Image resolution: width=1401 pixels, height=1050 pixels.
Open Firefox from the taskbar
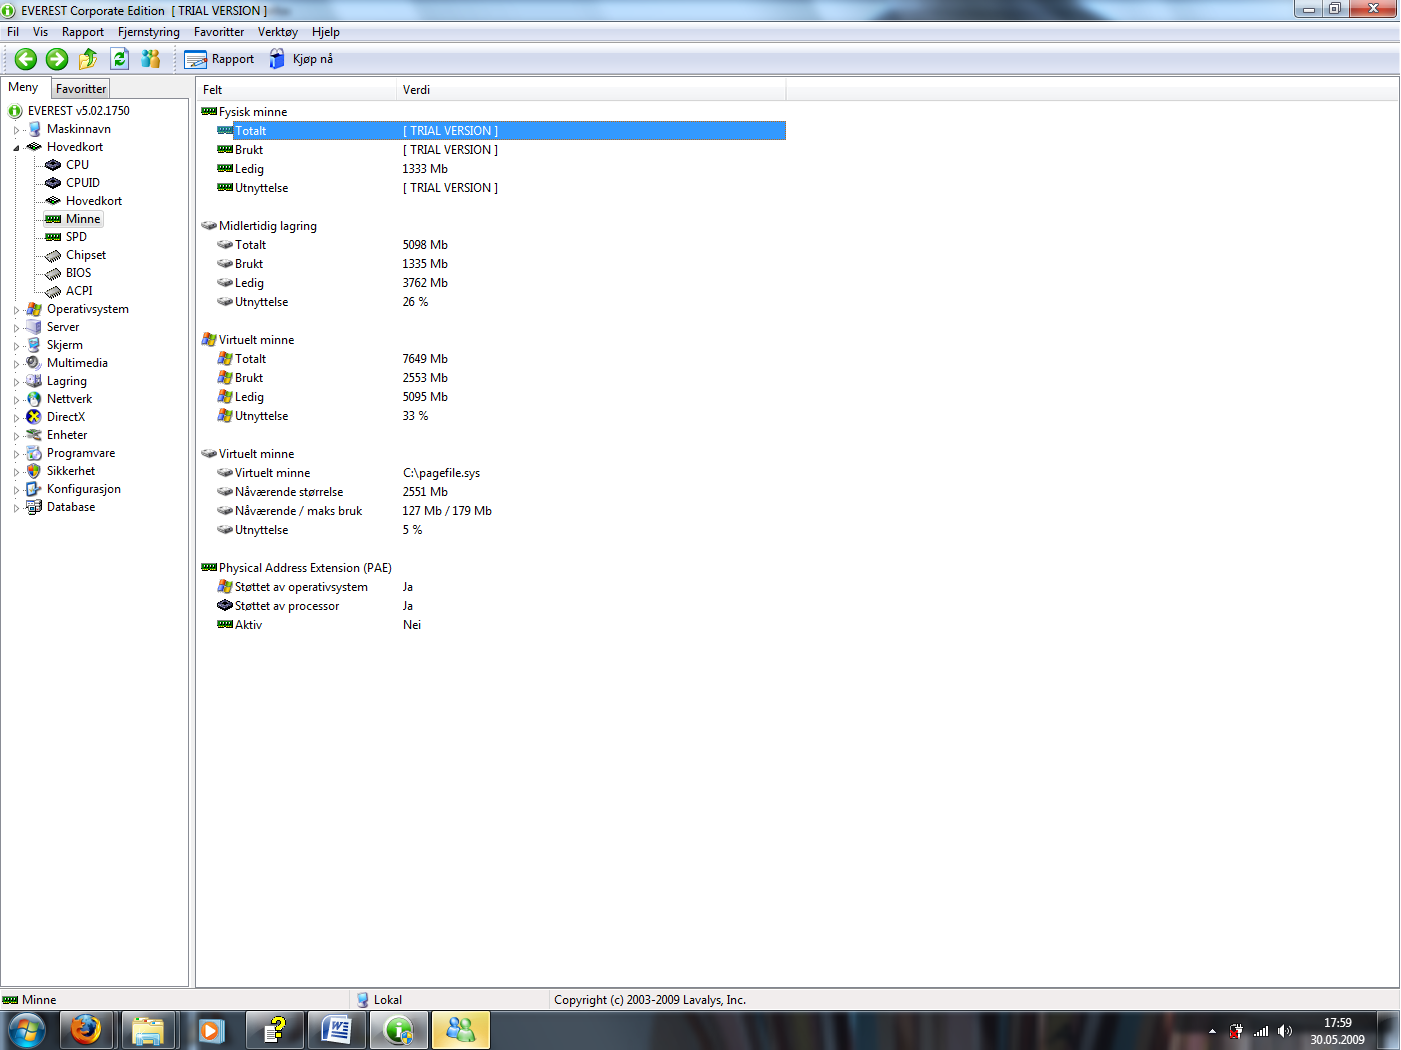pyautogui.click(x=86, y=1030)
